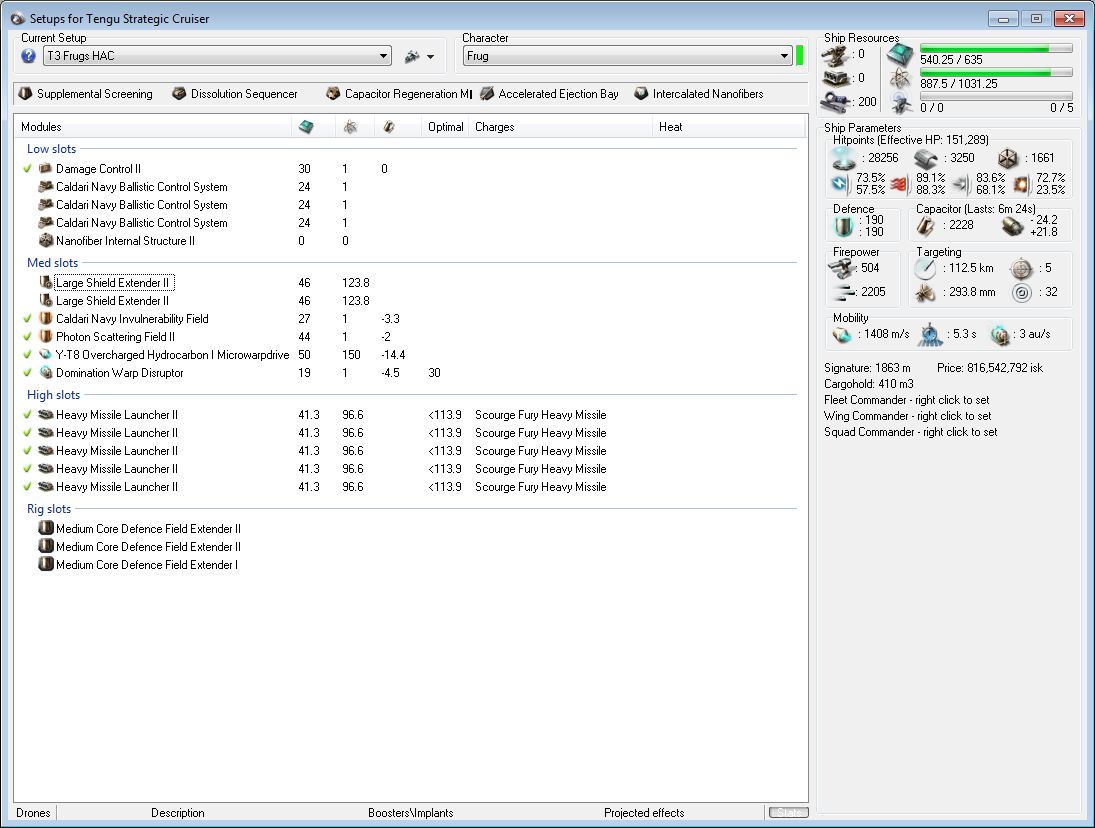Click the green character skill status indicator
This screenshot has height=828, width=1095.
click(x=800, y=55)
